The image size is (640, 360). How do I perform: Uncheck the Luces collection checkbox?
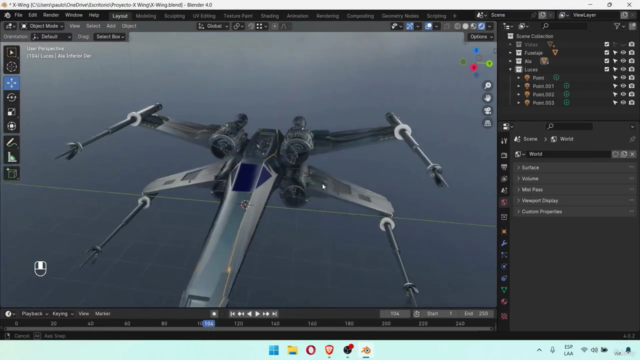[607, 69]
